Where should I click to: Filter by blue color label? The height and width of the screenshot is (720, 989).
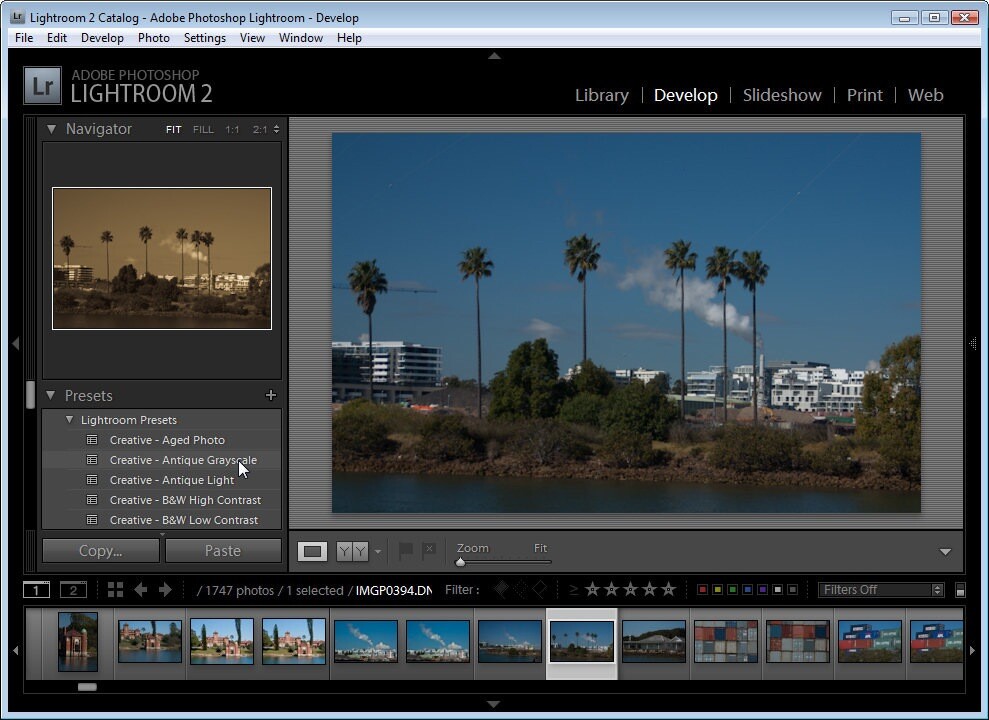tap(747, 589)
